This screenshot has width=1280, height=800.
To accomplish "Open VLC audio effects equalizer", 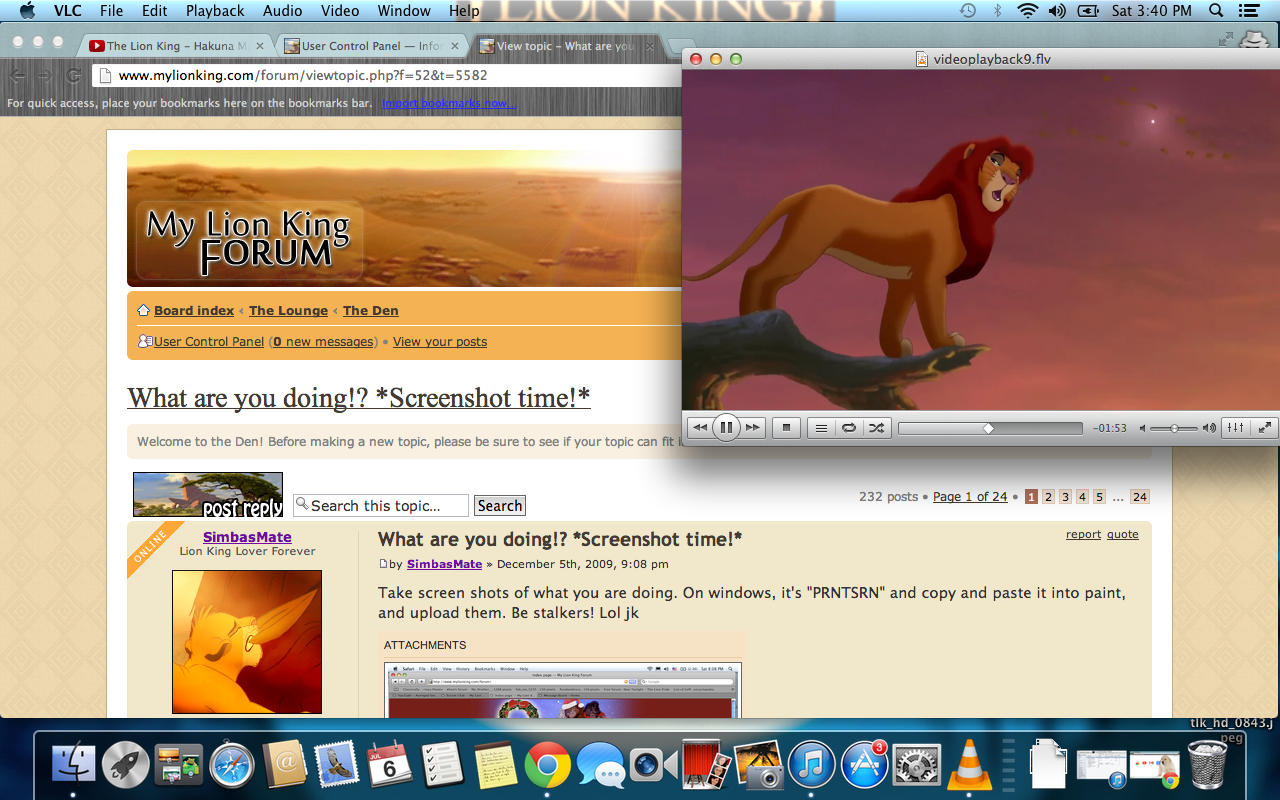I will [1236, 428].
